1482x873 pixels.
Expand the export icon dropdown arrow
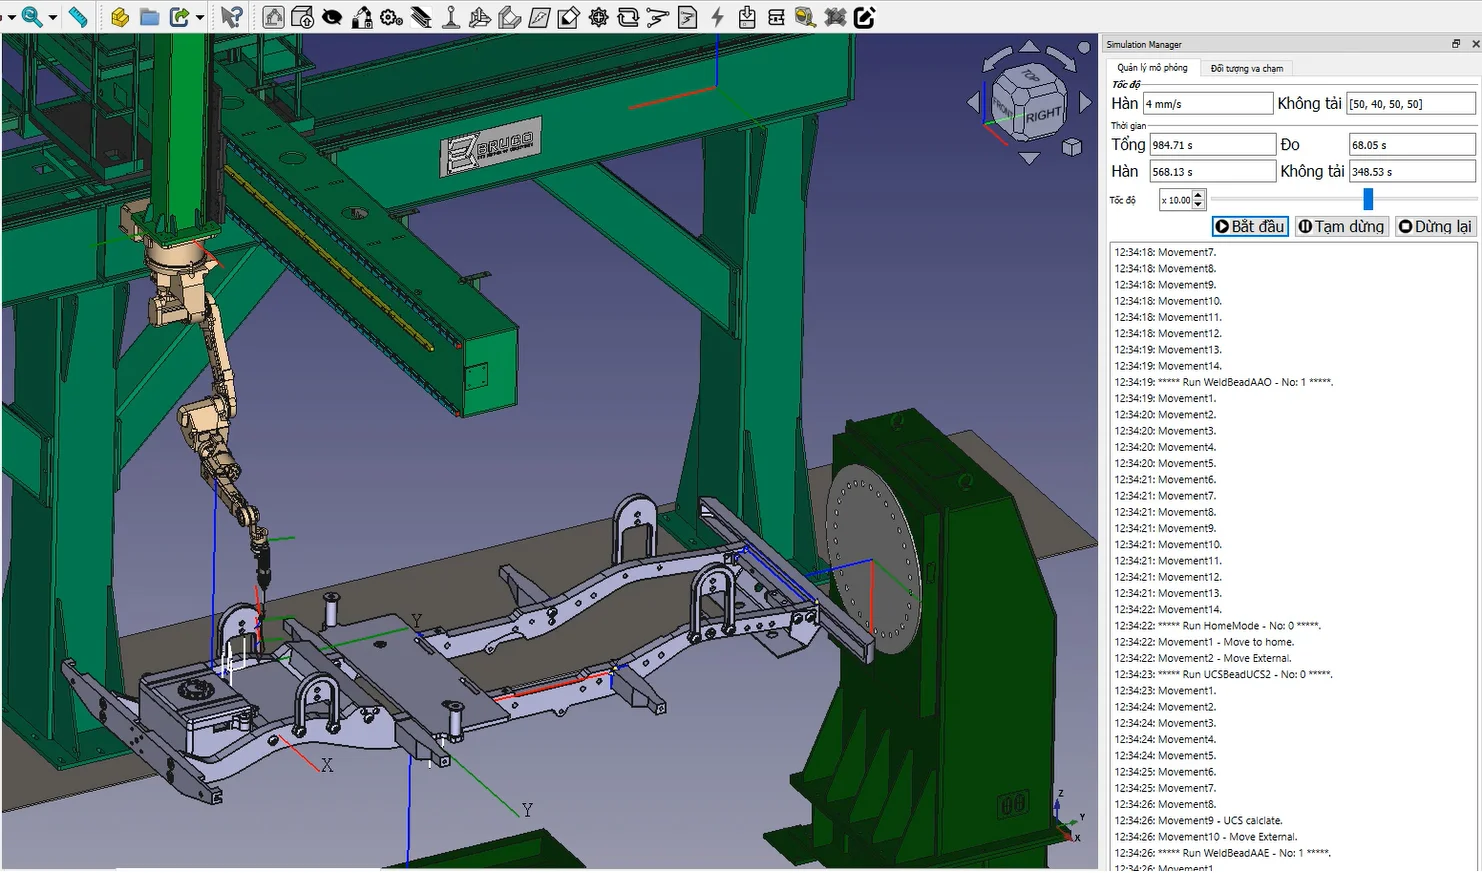click(200, 18)
